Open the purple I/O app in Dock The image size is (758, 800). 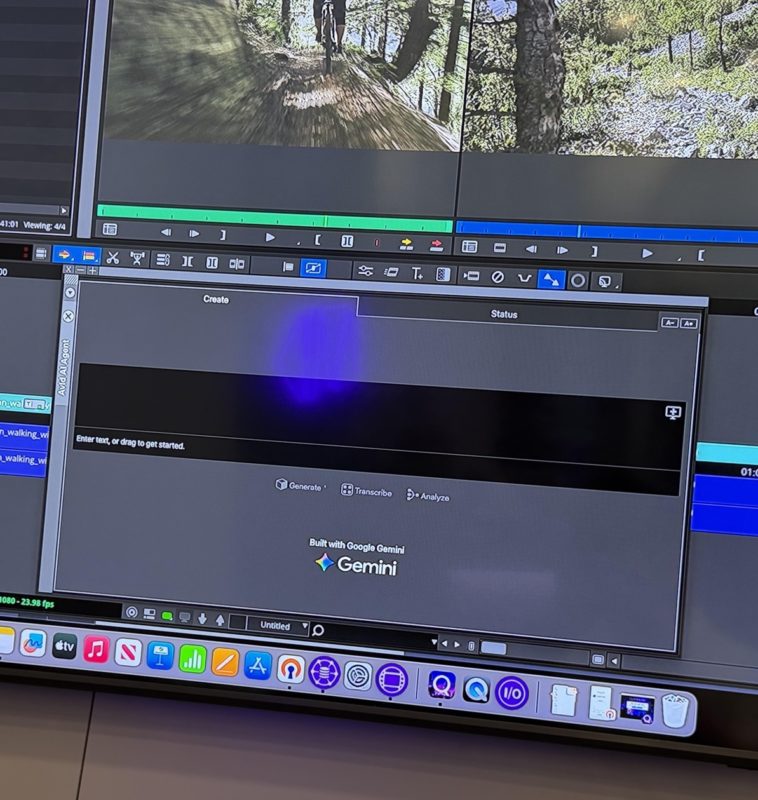[511, 693]
